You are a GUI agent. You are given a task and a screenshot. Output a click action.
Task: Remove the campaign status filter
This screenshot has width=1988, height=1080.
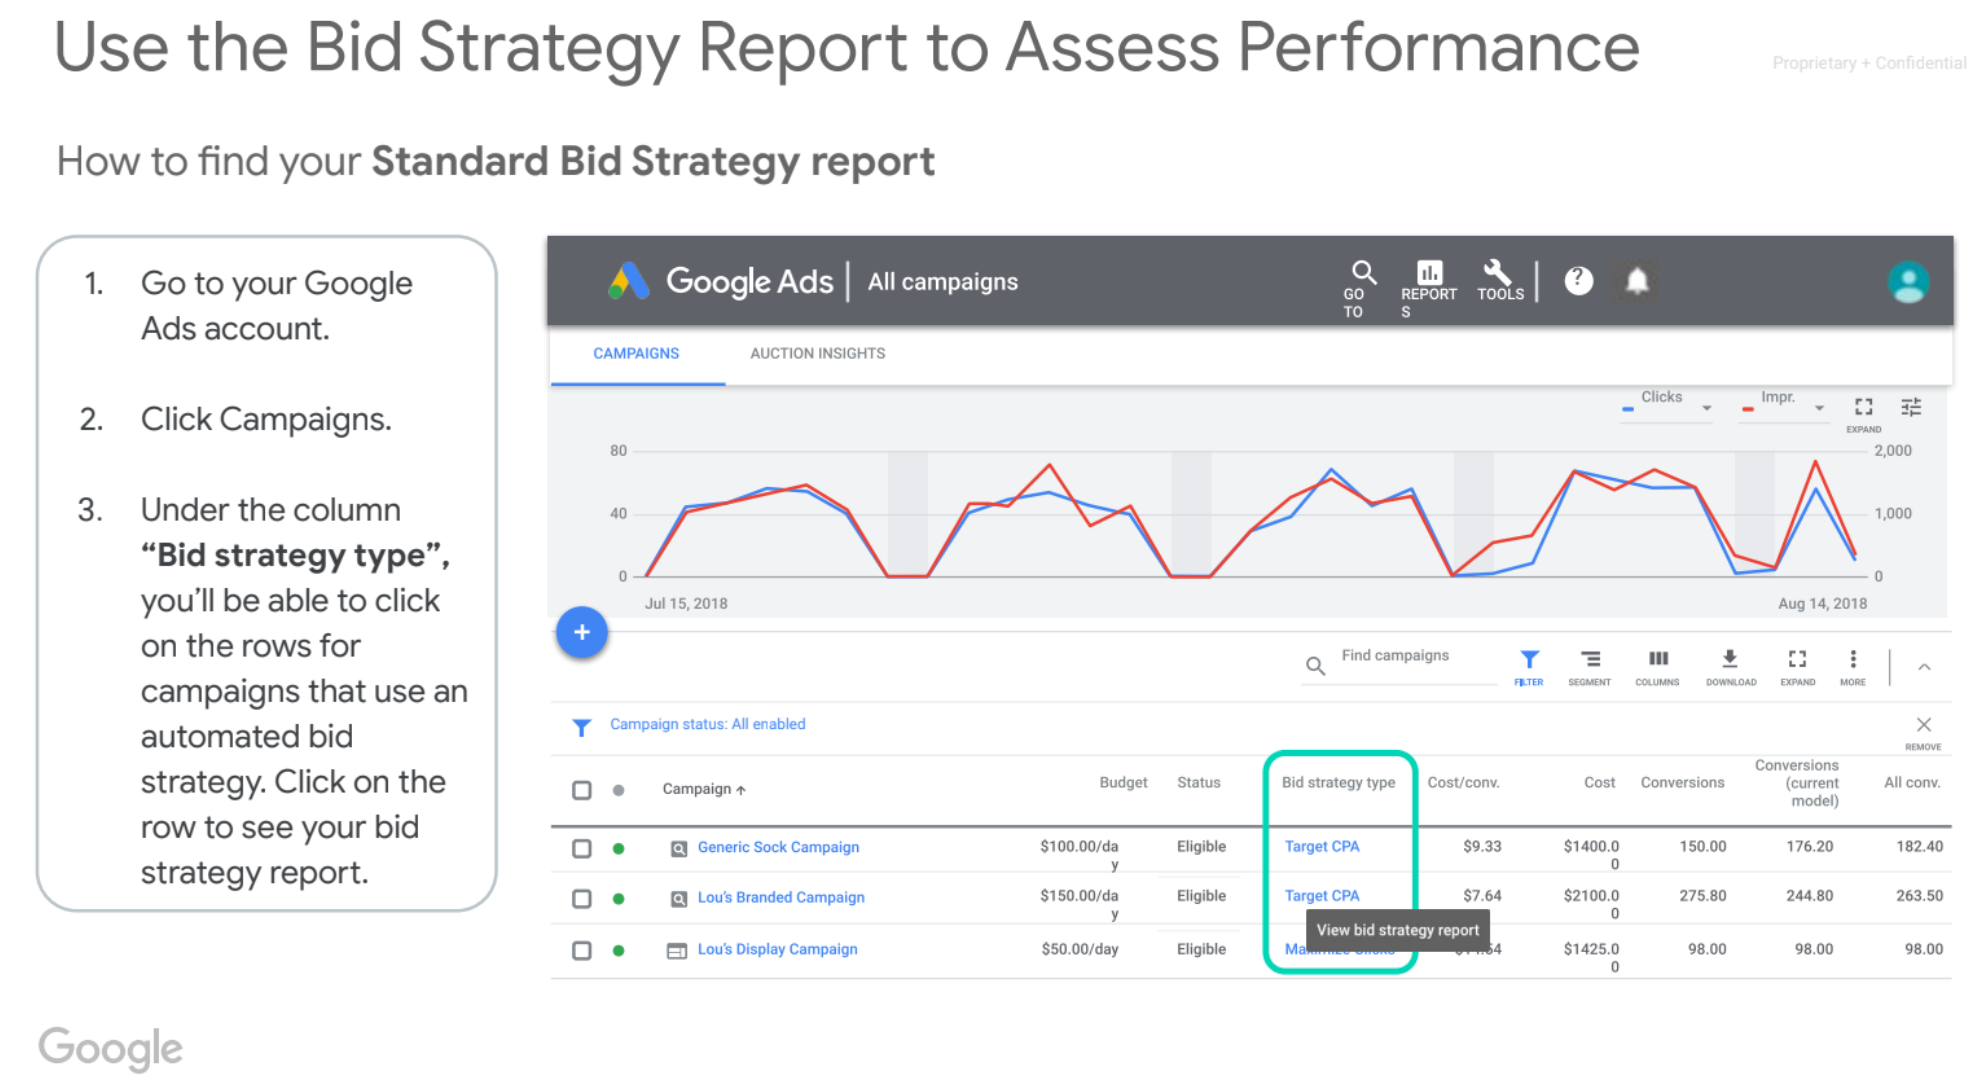(1923, 724)
